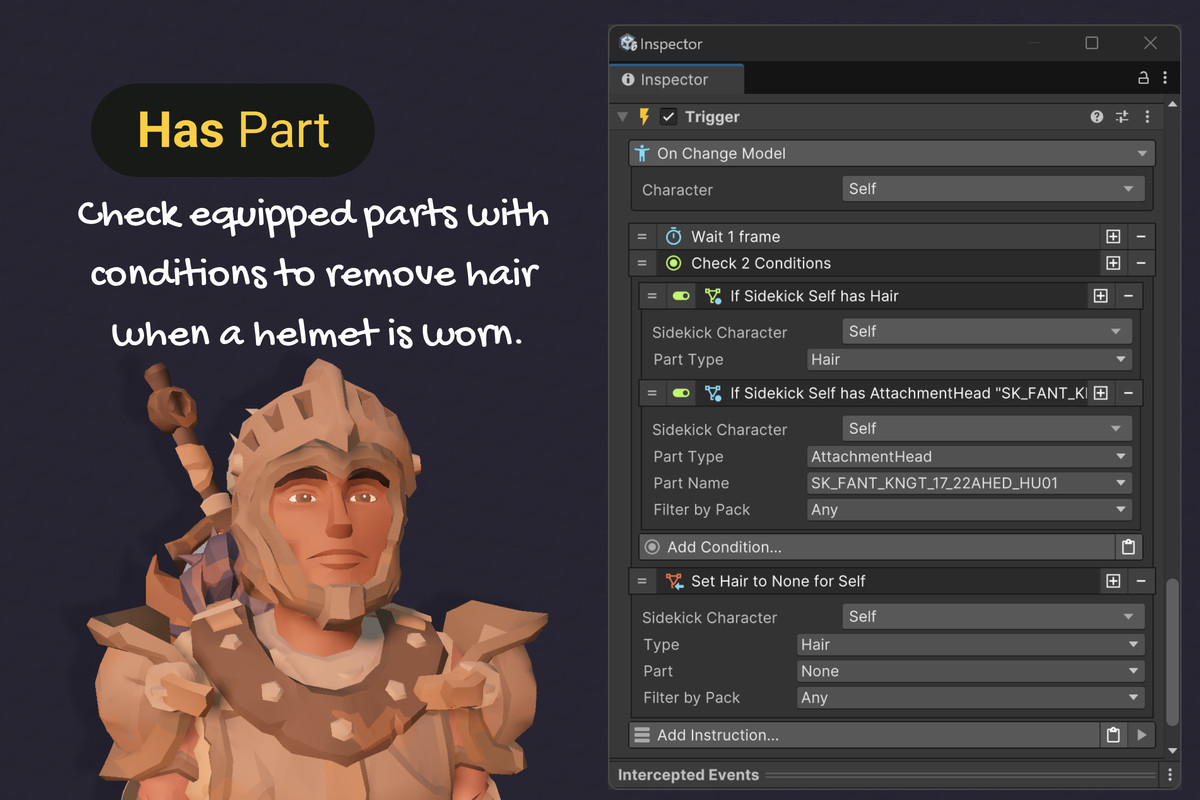Click the clipboard icon beside Add Condition

point(1129,547)
